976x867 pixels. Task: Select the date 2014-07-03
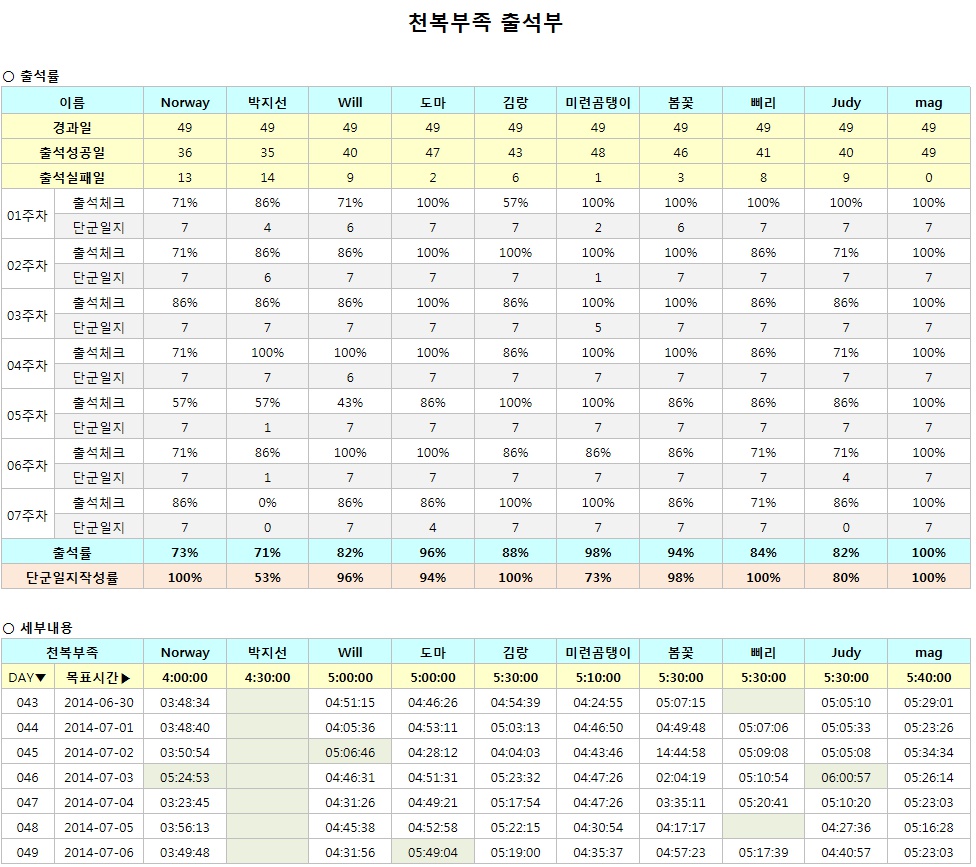[x=99, y=777]
